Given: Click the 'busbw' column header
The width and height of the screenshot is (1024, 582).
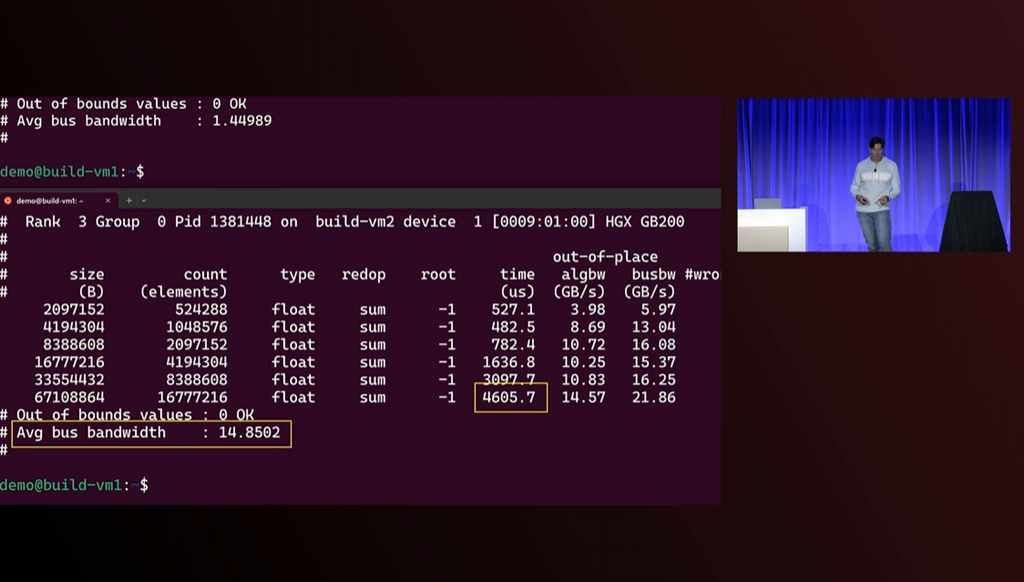Looking at the screenshot, I should 653,274.
